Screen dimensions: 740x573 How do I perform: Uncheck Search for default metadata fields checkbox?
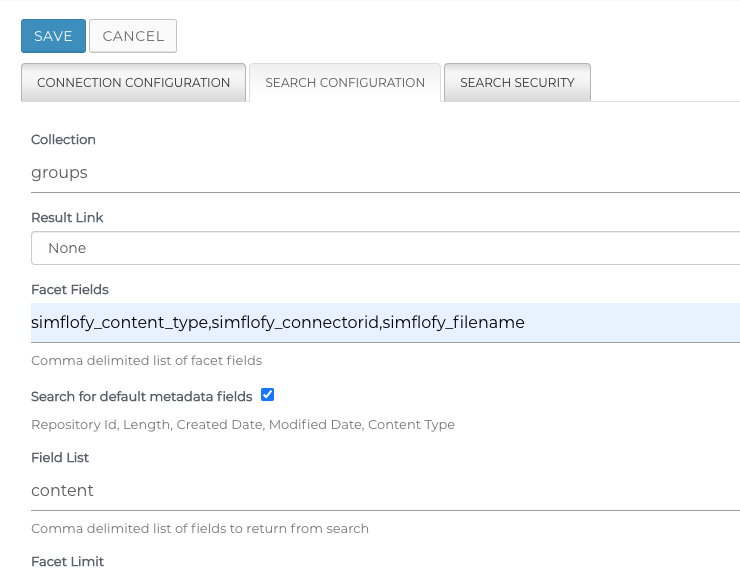pos(267,395)
